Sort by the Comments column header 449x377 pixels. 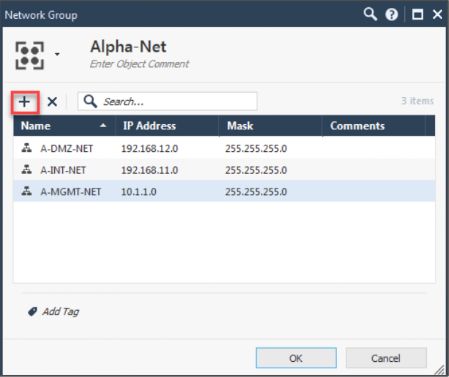[x=374, y=126]
